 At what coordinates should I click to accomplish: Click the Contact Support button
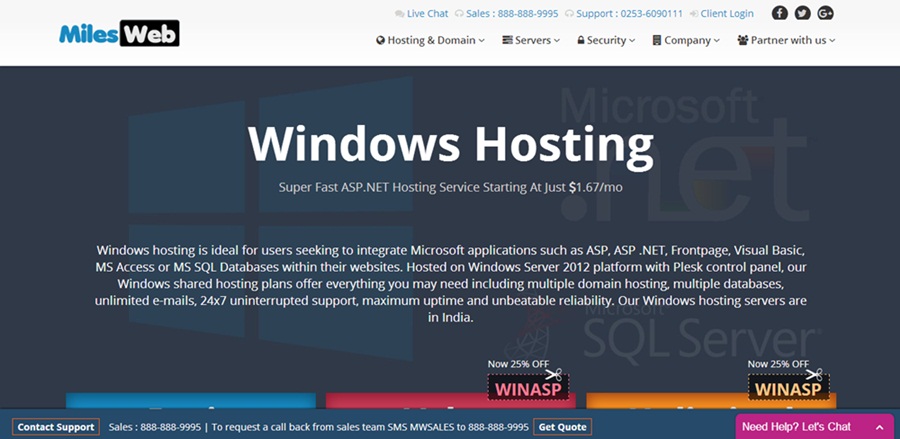coord(56,427)
